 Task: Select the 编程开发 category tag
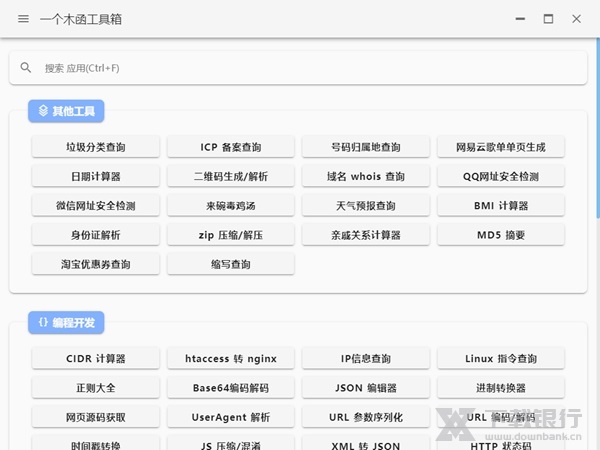[x=66, y=323]
